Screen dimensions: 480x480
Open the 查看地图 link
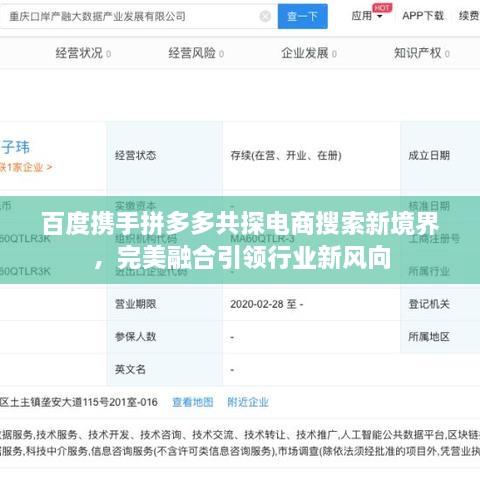pyautogui.click(x=193, y=402)
